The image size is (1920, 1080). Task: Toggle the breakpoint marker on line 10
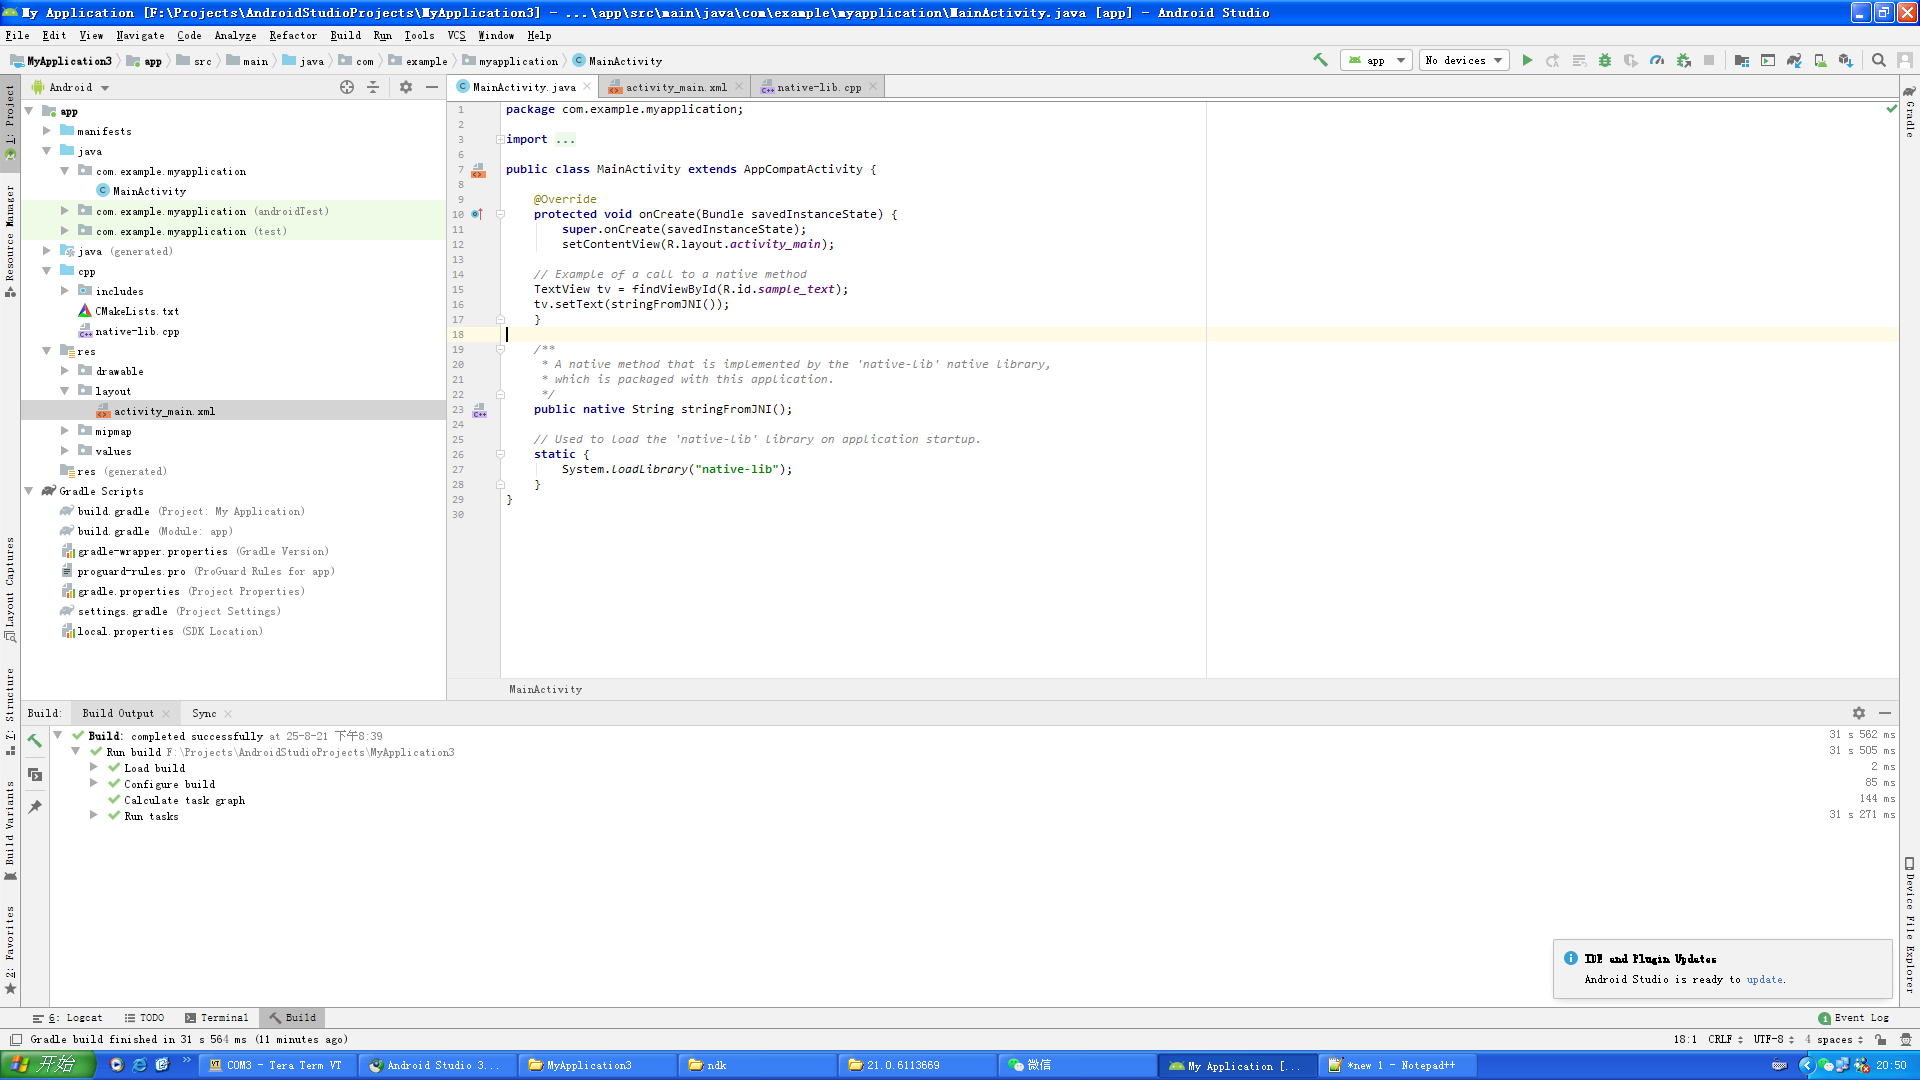point(477,214)
